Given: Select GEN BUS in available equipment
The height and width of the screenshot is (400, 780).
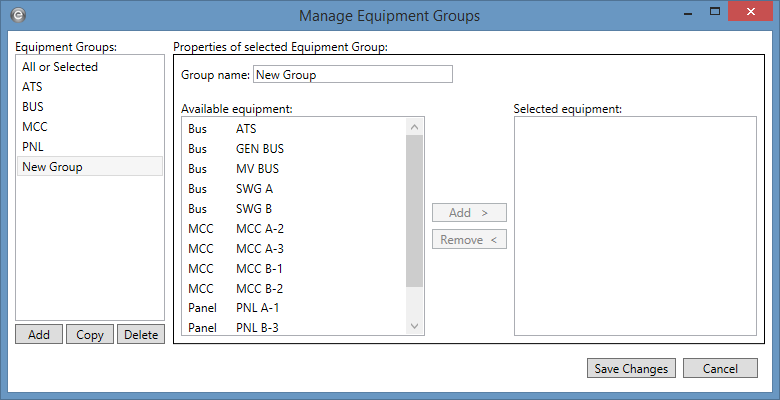Looking at the screenshot, I should pyautogui.click(x=260, y=148).
